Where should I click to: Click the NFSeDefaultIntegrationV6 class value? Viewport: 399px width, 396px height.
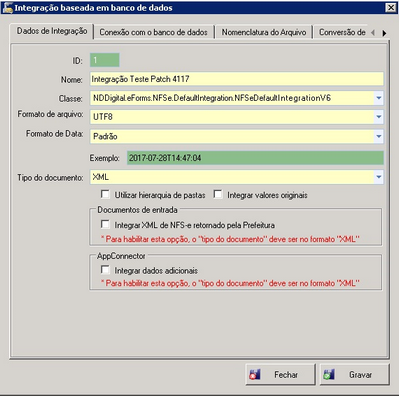tap(212, 98)
